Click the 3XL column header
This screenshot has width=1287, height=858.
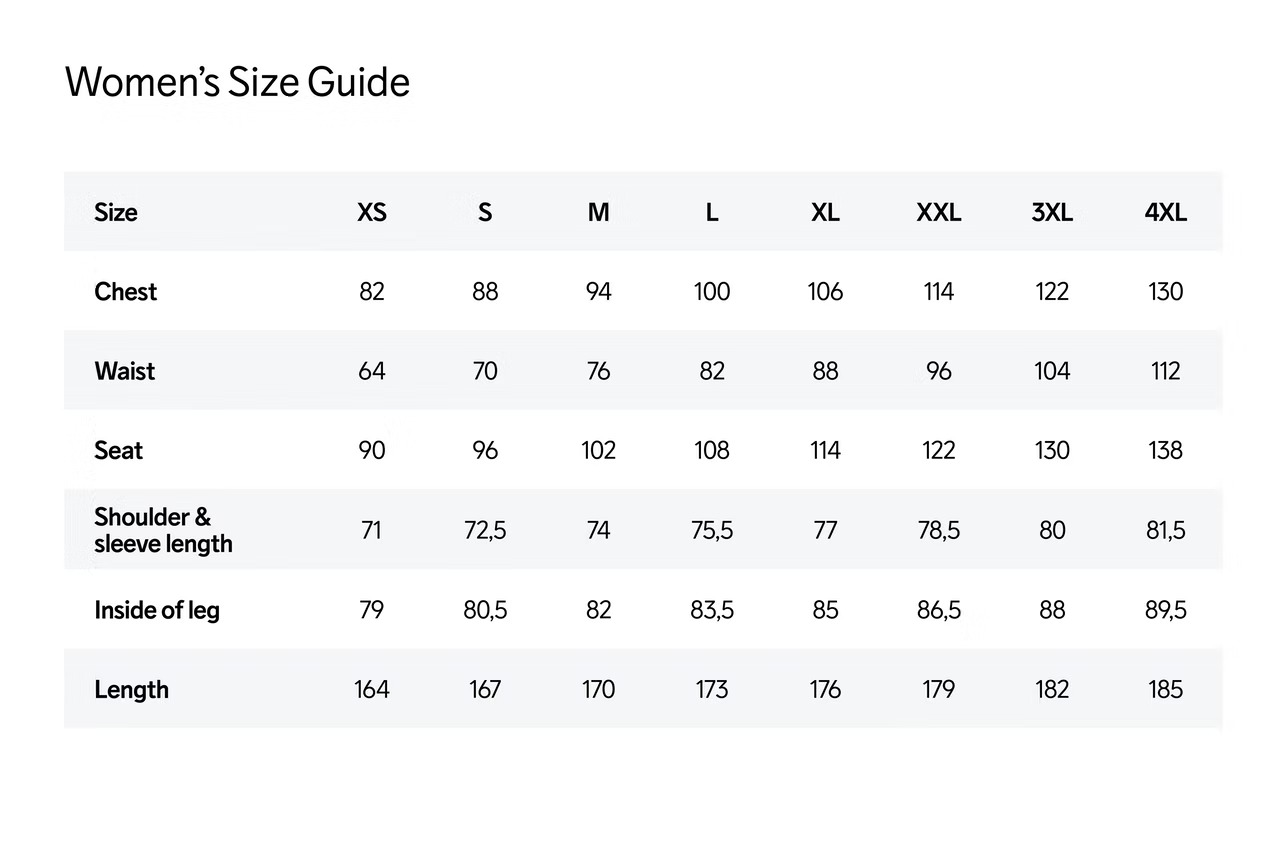(1052, 212)
